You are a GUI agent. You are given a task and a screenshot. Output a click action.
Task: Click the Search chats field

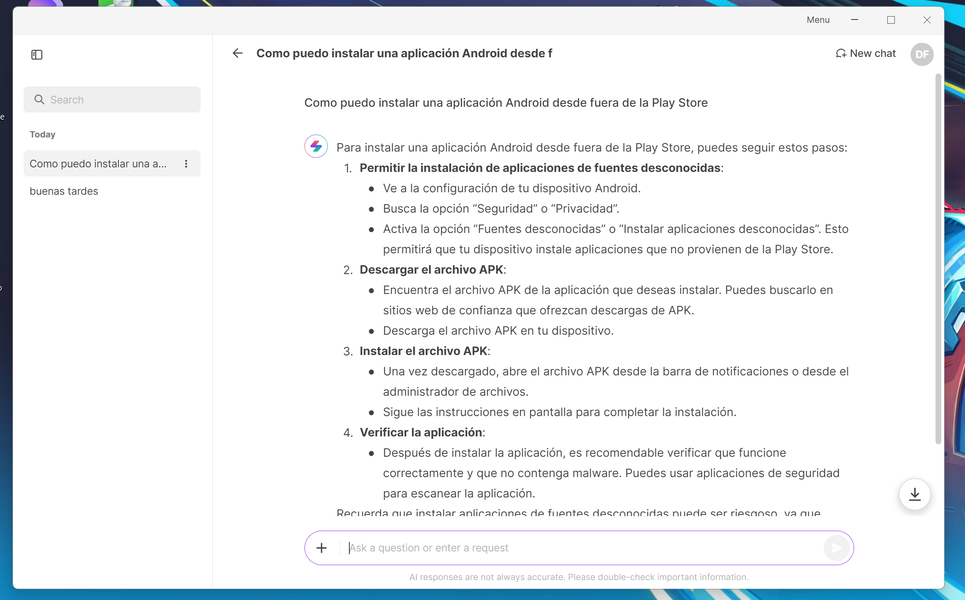[x=112, y=100]
